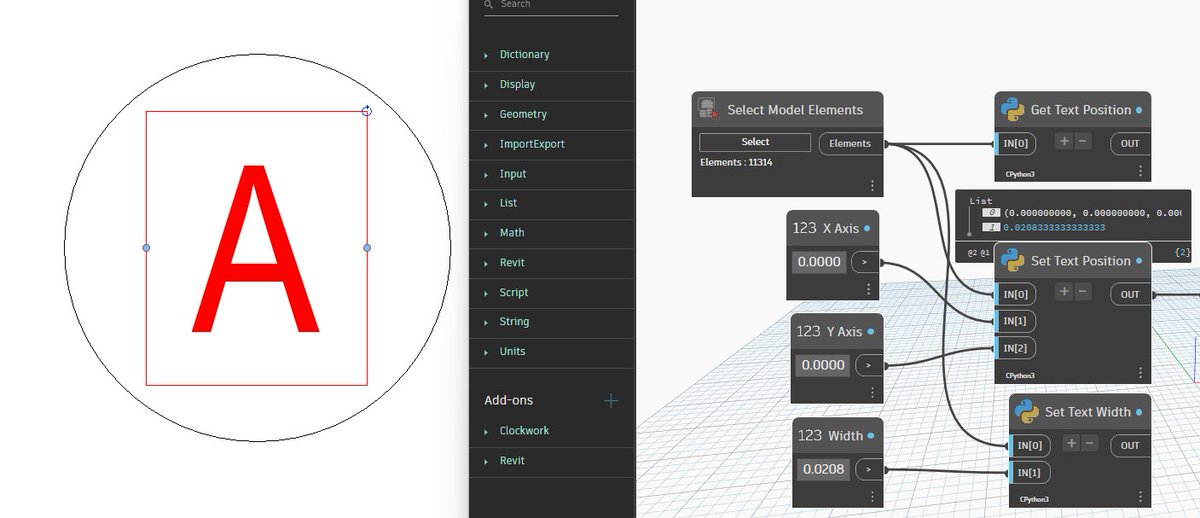Click the Python icon on Set Text Position
The height and width of the screenshot is (518, 1200).
[x=1012, y=260]
